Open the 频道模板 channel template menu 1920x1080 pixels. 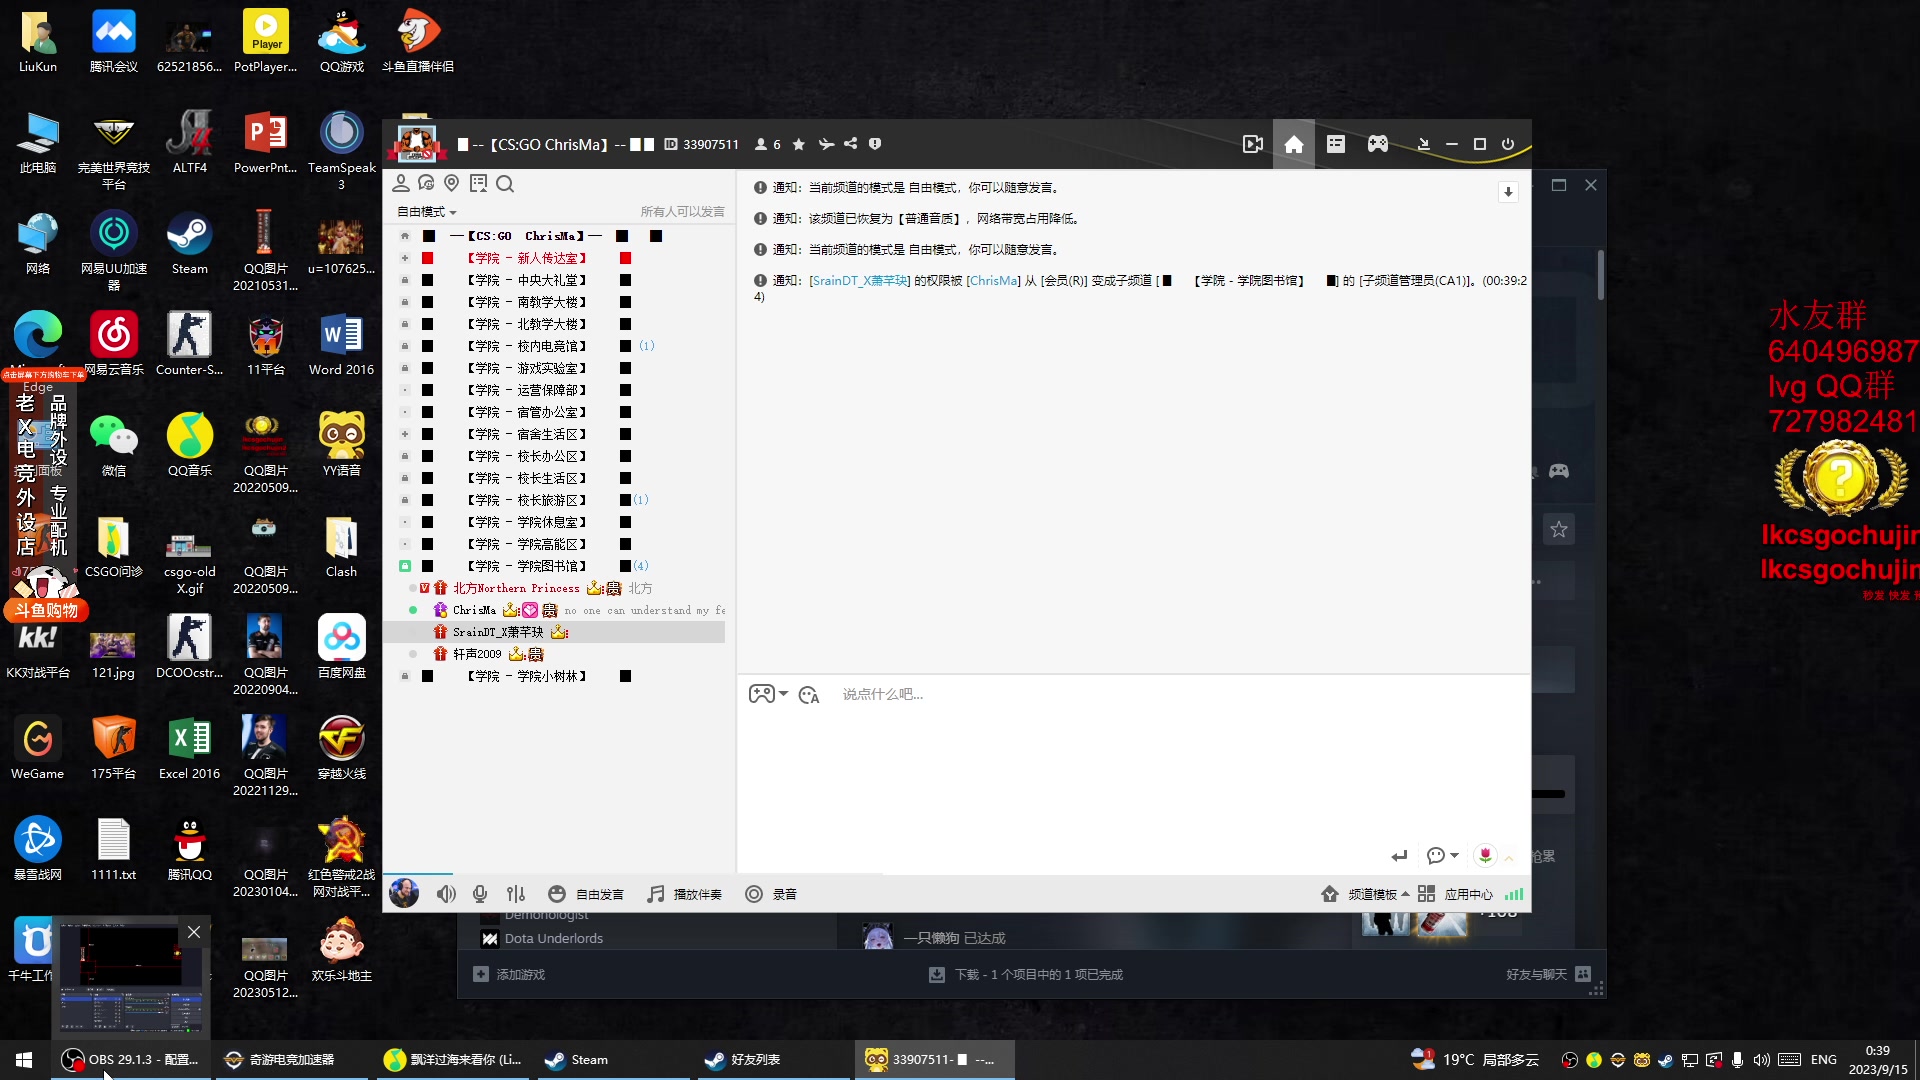1365,894
